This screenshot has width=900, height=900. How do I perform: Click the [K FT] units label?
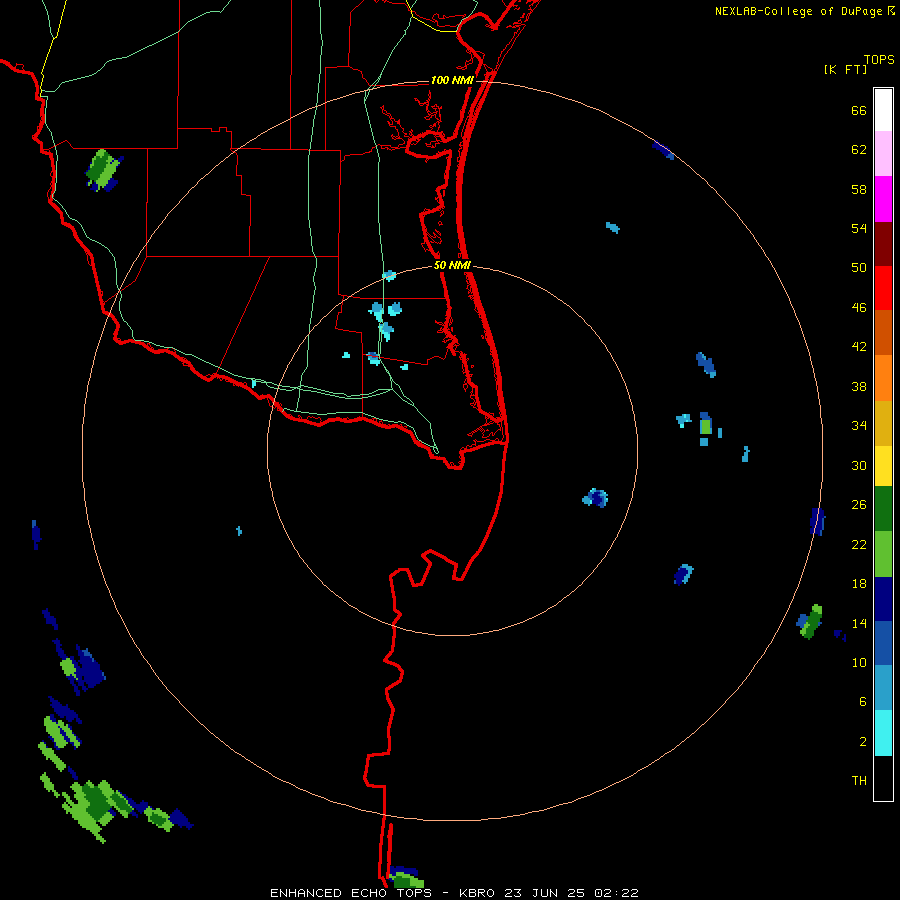(846, 70)
